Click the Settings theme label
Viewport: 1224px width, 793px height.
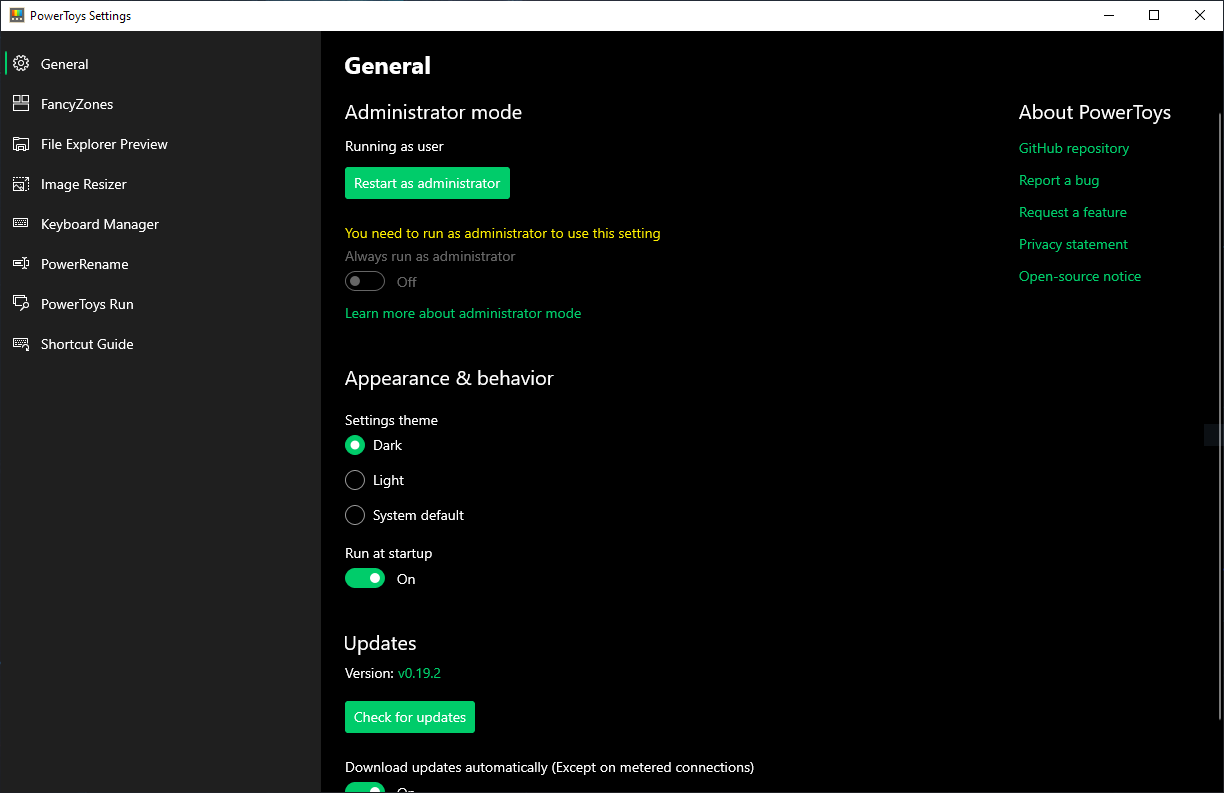(391, 420)
